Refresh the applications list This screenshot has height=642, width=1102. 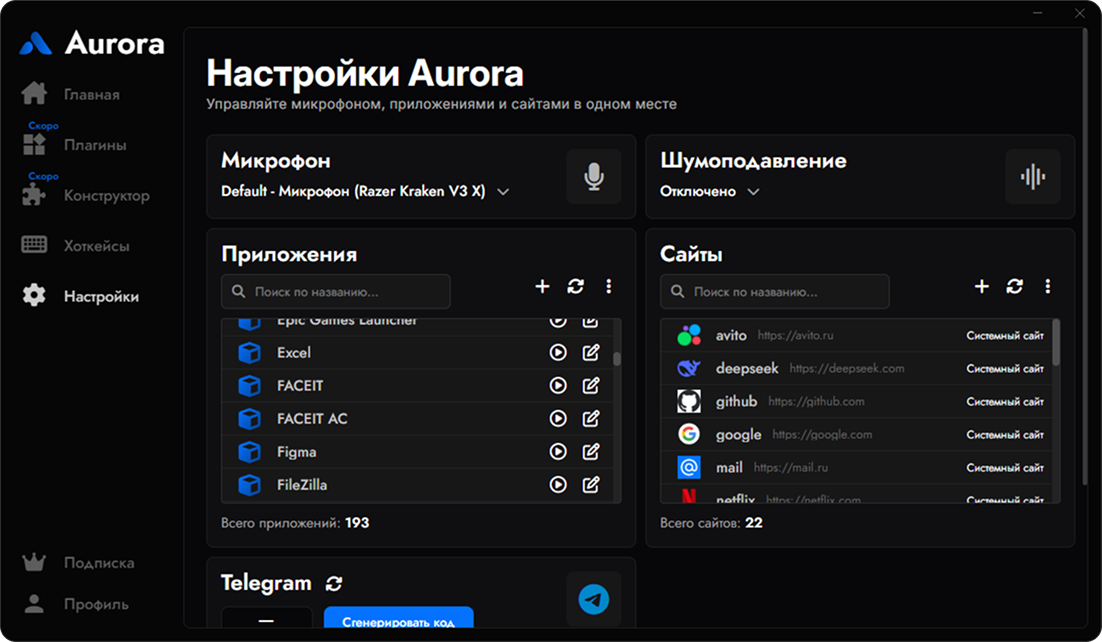[575, 287]
